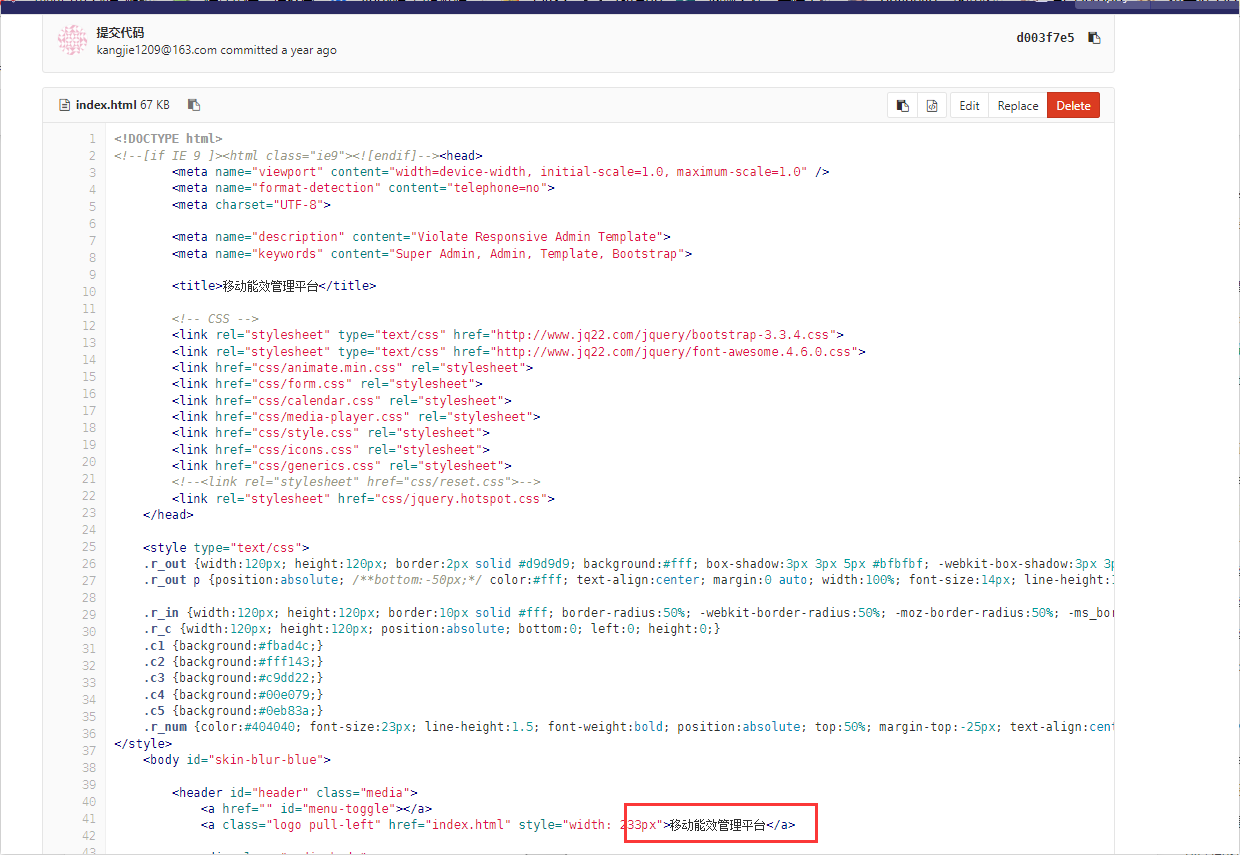Click line number 41 anchor
The height and width of the screenshot is (855, 1240).
tap(90, 818)
